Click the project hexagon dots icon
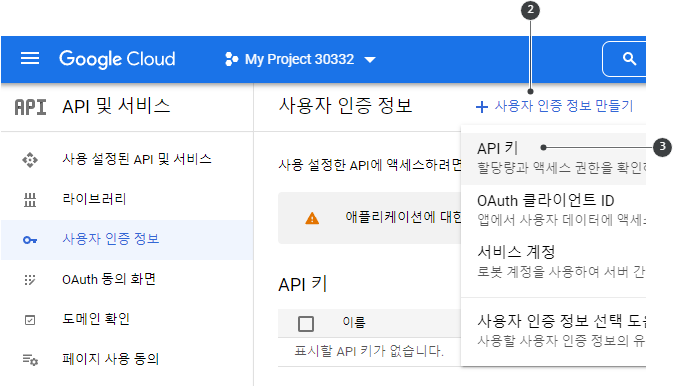The width and height of the screenshot is (673, 387). tap(231, 59)
